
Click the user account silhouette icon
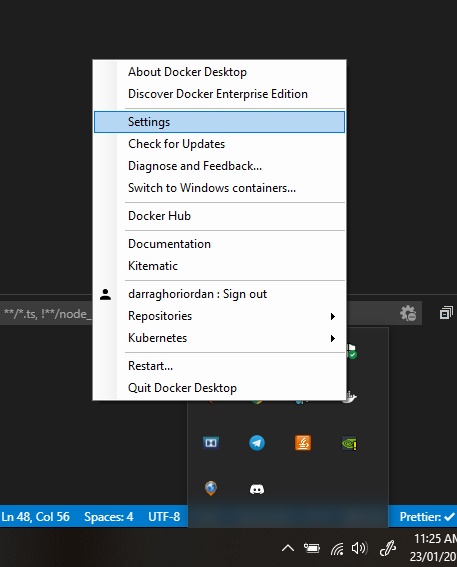[105, 294]
